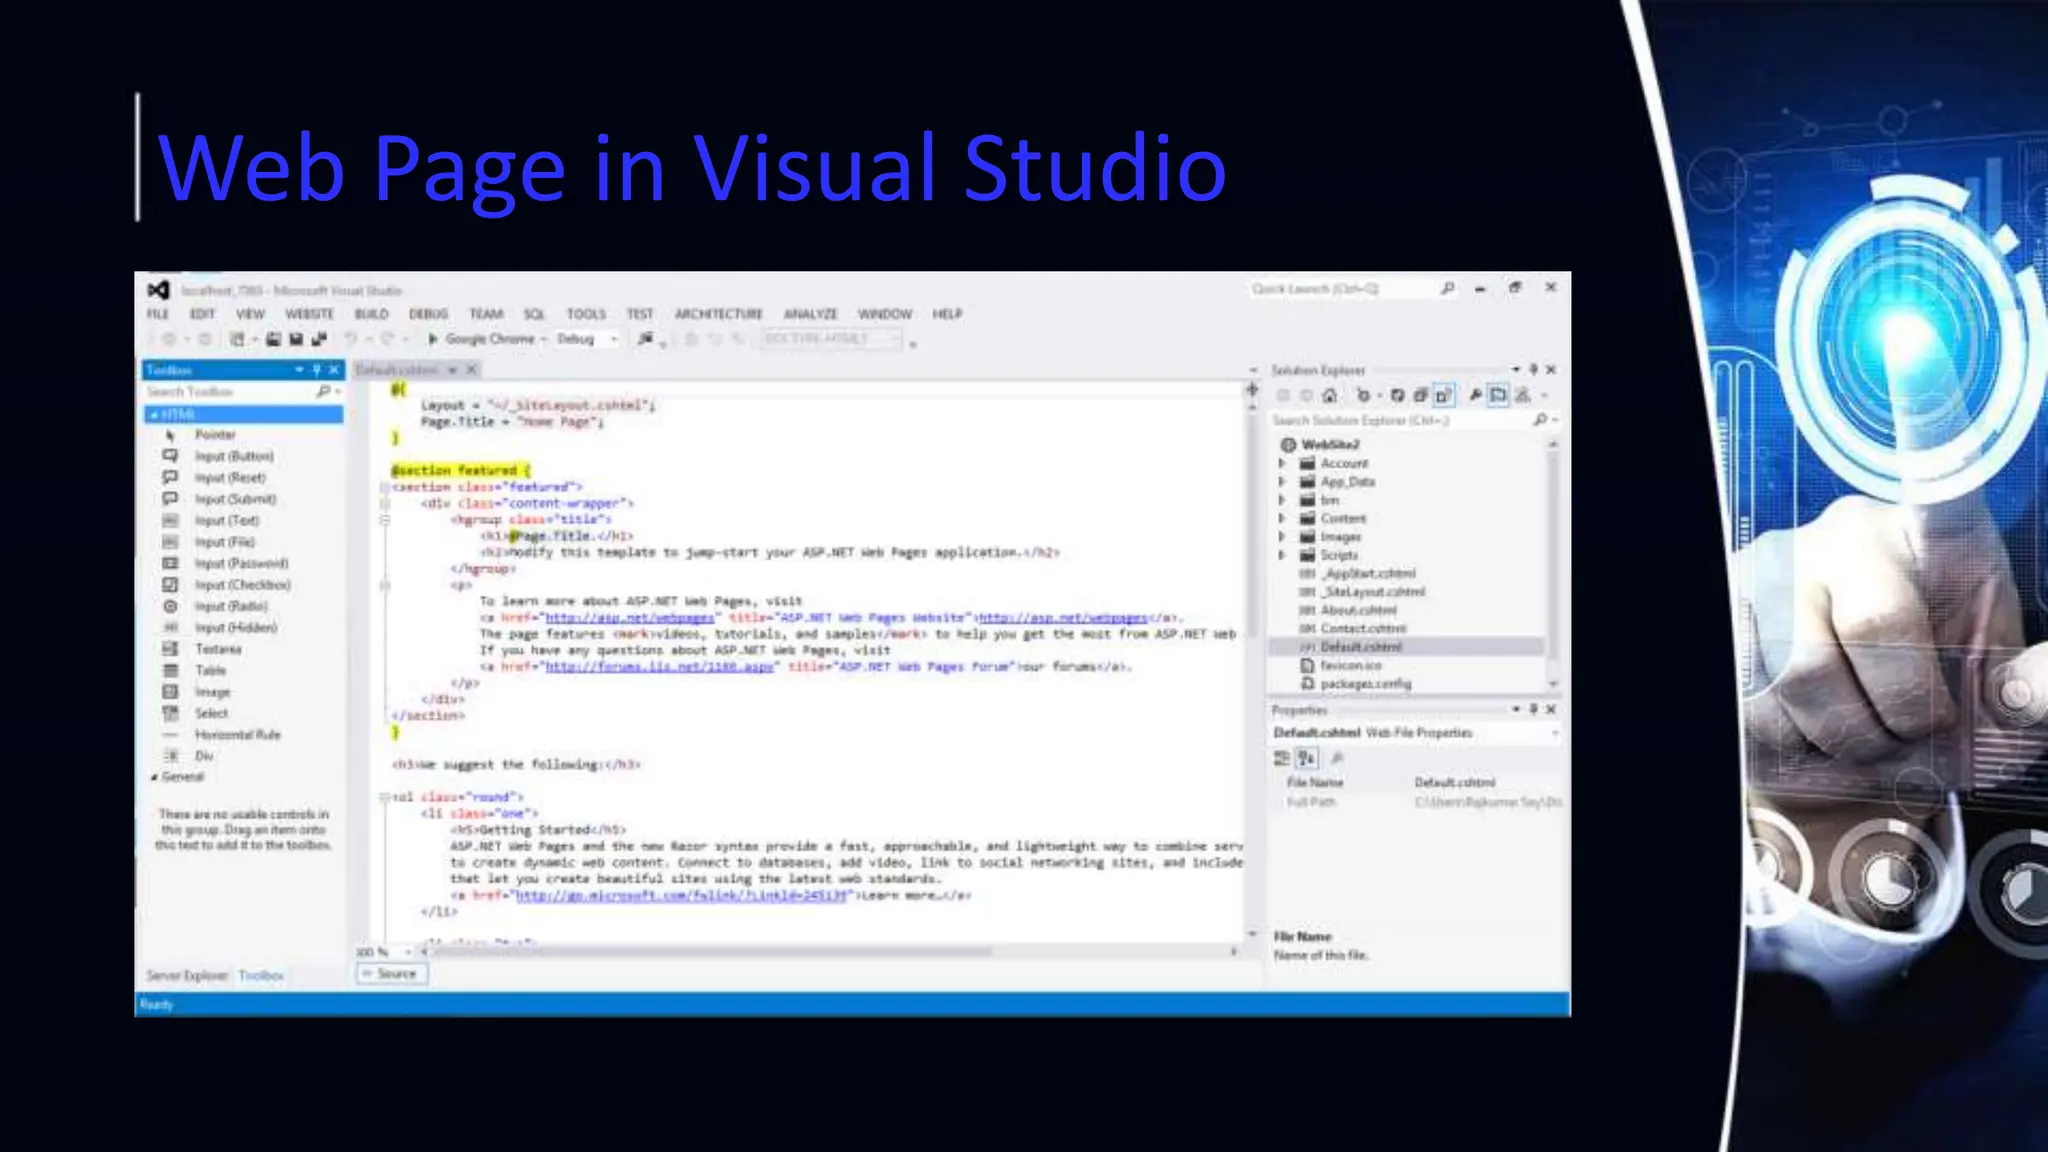Open the TOOLS menu
The width and height of the screenshot is (2048, 1152).
[x=586, y=314]
